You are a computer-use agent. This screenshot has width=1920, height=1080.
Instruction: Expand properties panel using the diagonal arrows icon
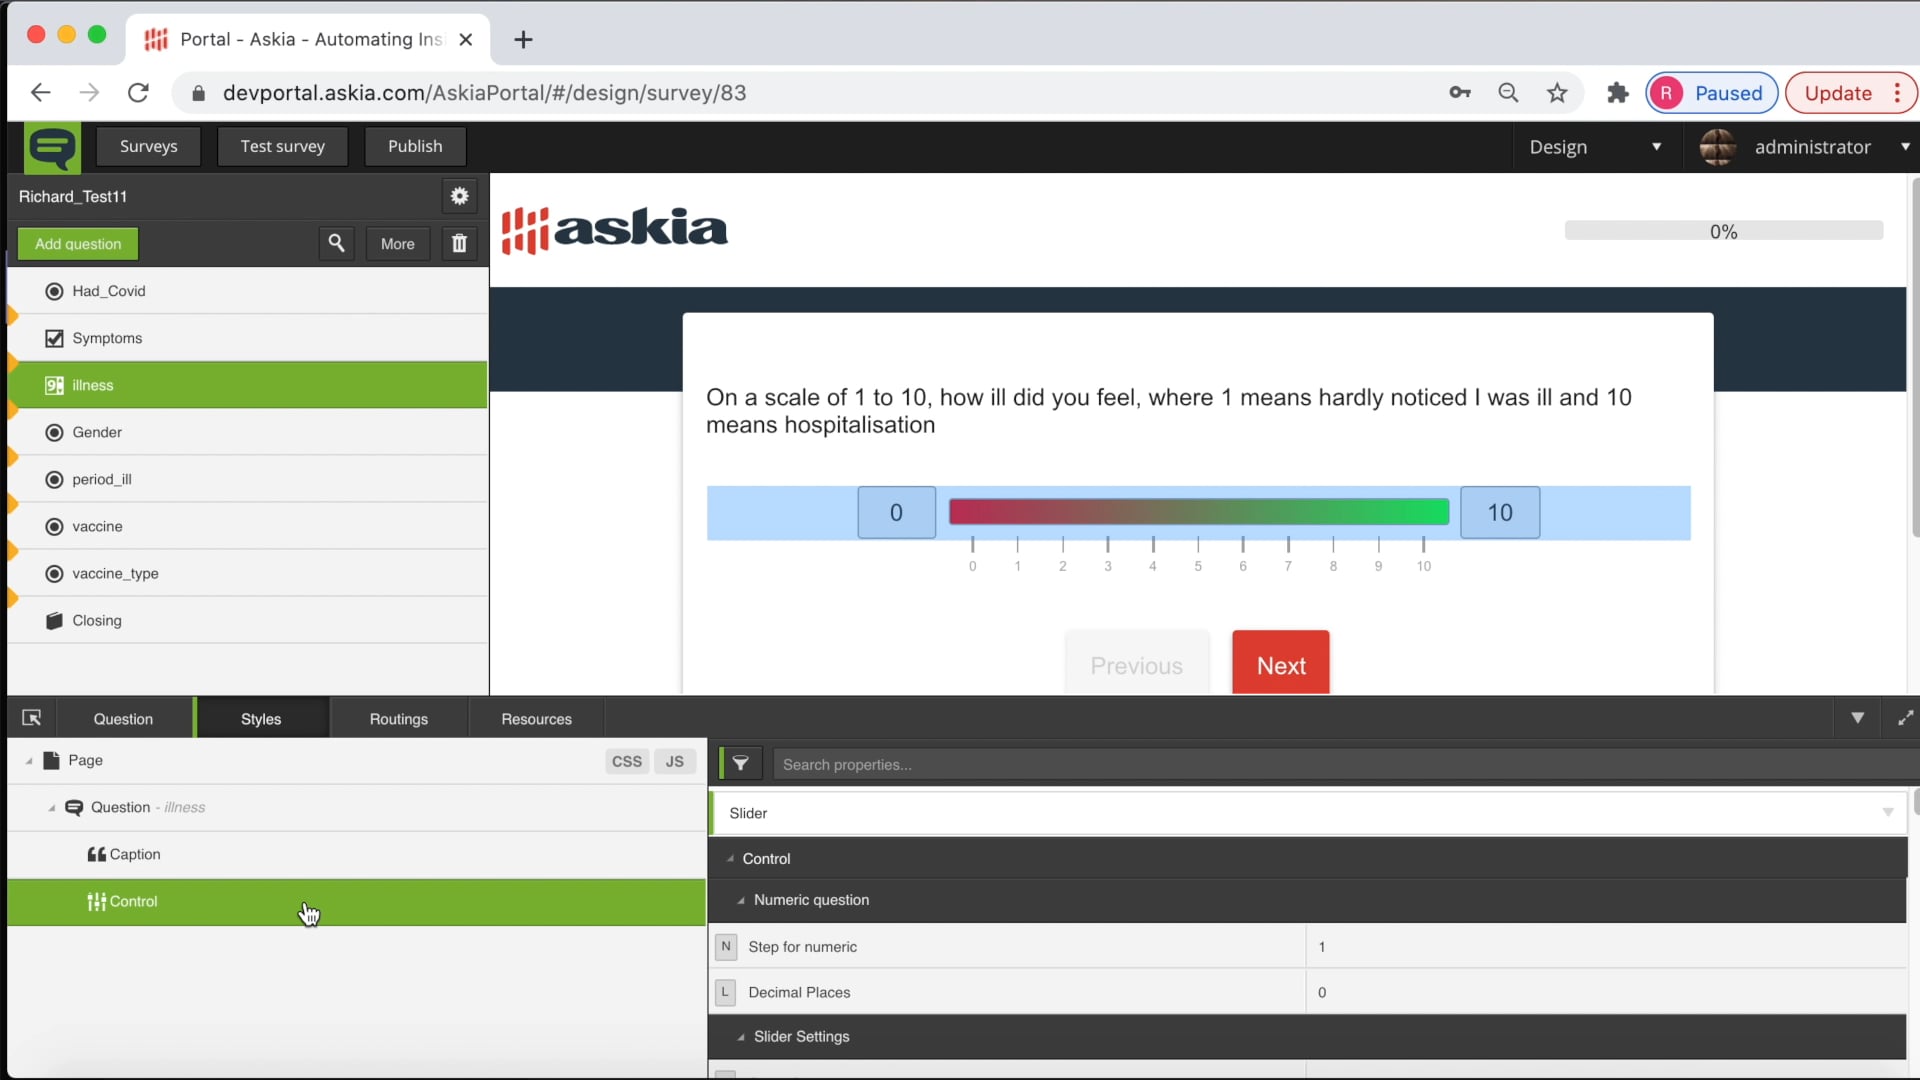[1905, 718]
